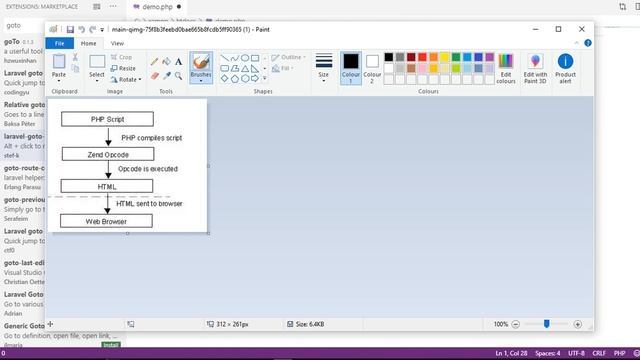Click UTF-8 encoding in status bar

pyautogui.click(x=576, y=353)
